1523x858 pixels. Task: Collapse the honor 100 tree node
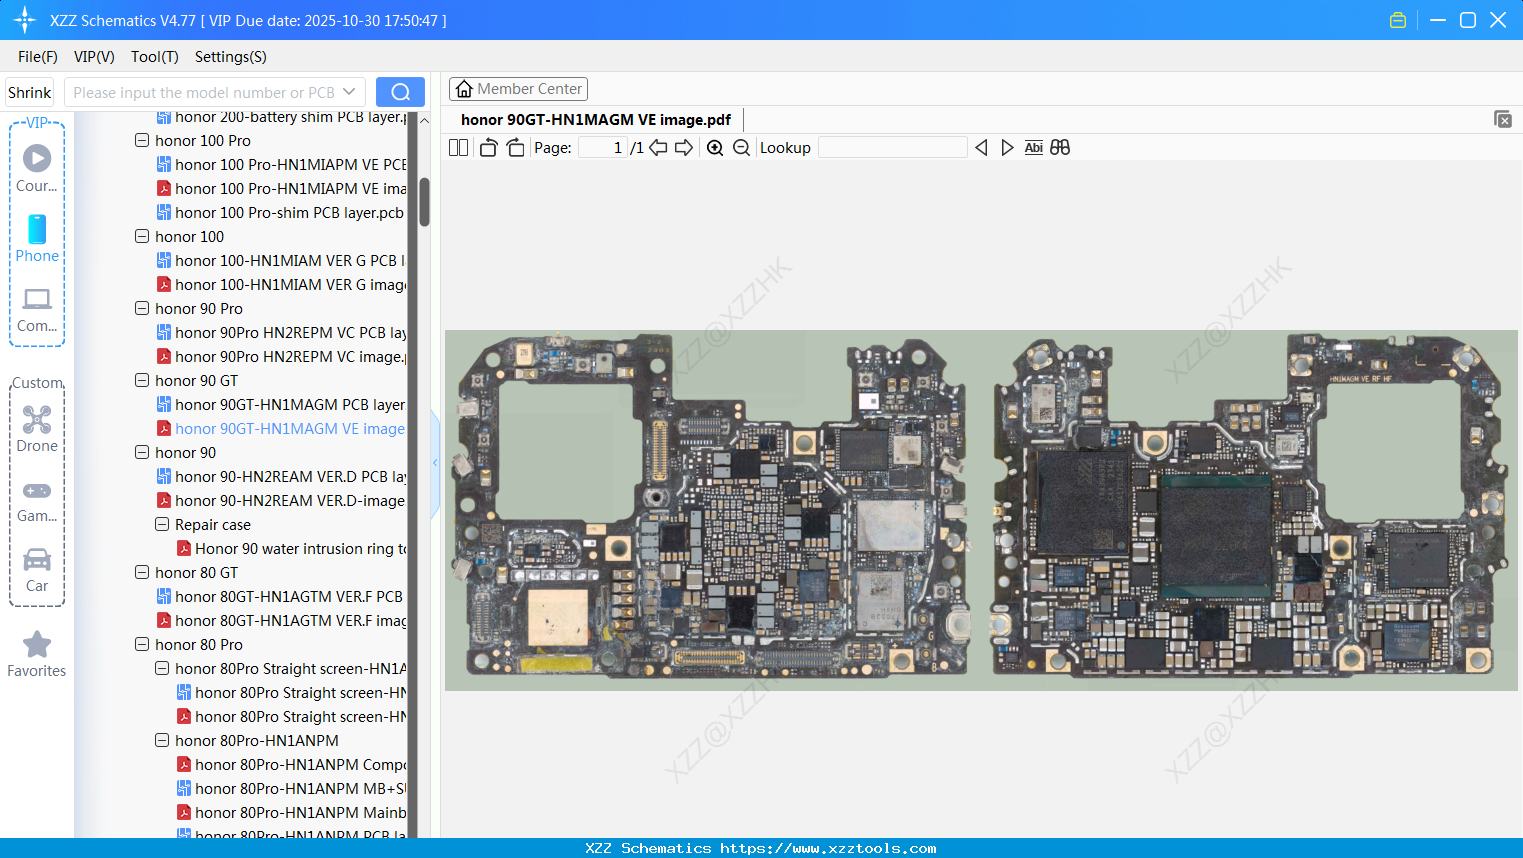[142, 237]
